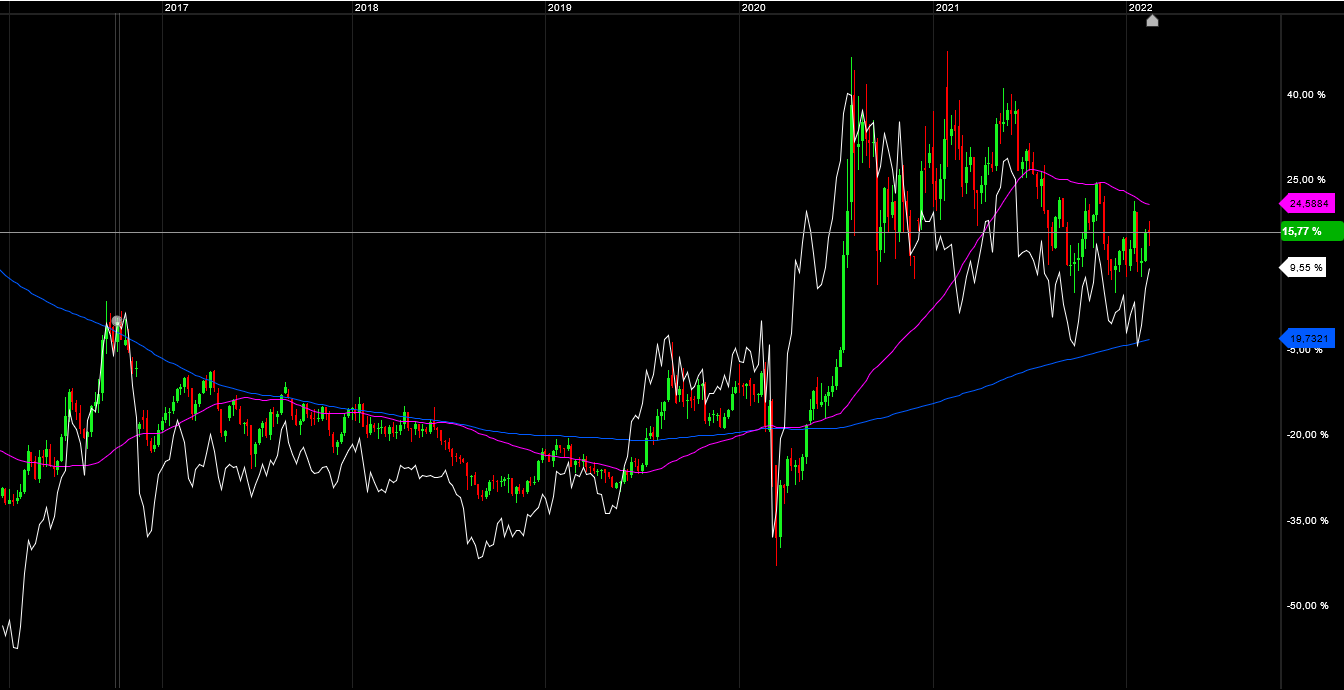Viewport: 1344px width, 690px height.
Task: Click the 40,00 % scale label
Action: (1308, 95)
